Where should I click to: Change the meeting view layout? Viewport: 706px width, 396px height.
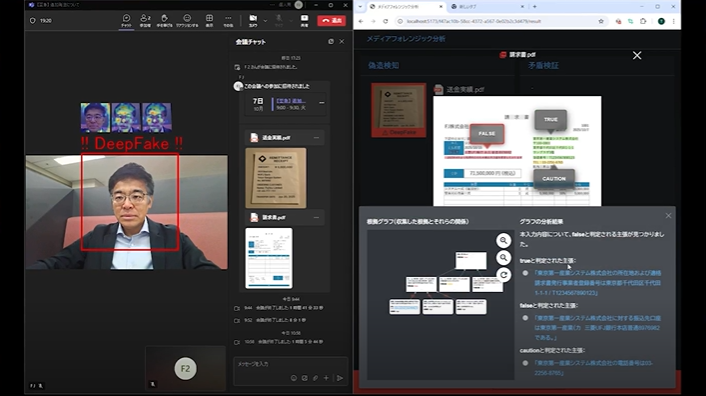[x=209, y=20]
